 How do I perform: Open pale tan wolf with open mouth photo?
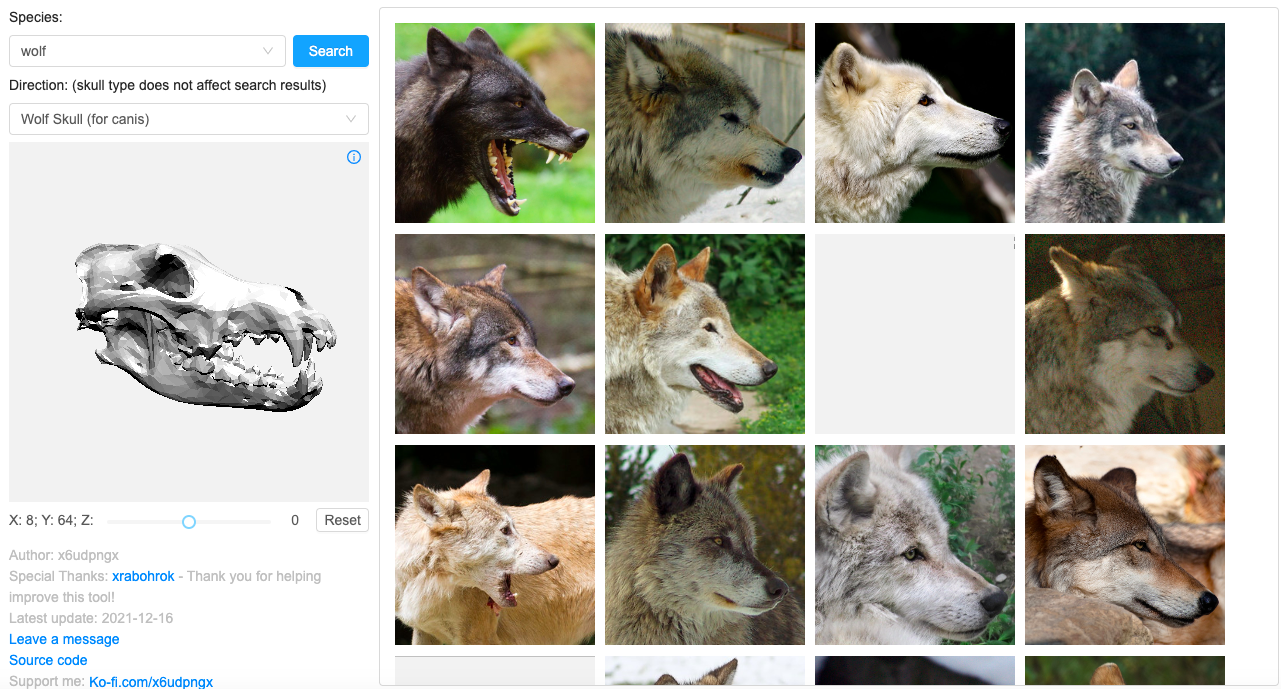[495, 545]
